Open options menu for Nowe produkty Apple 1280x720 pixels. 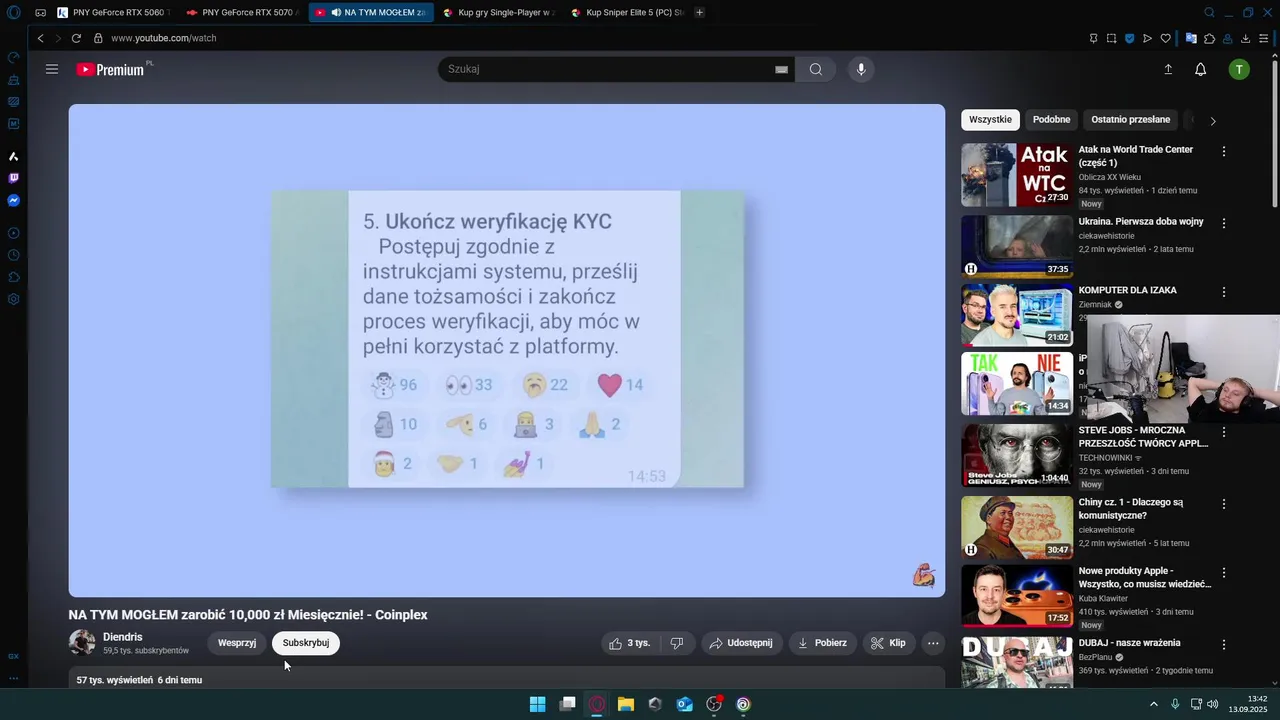pyautogui.click(x=1224, y=573)
